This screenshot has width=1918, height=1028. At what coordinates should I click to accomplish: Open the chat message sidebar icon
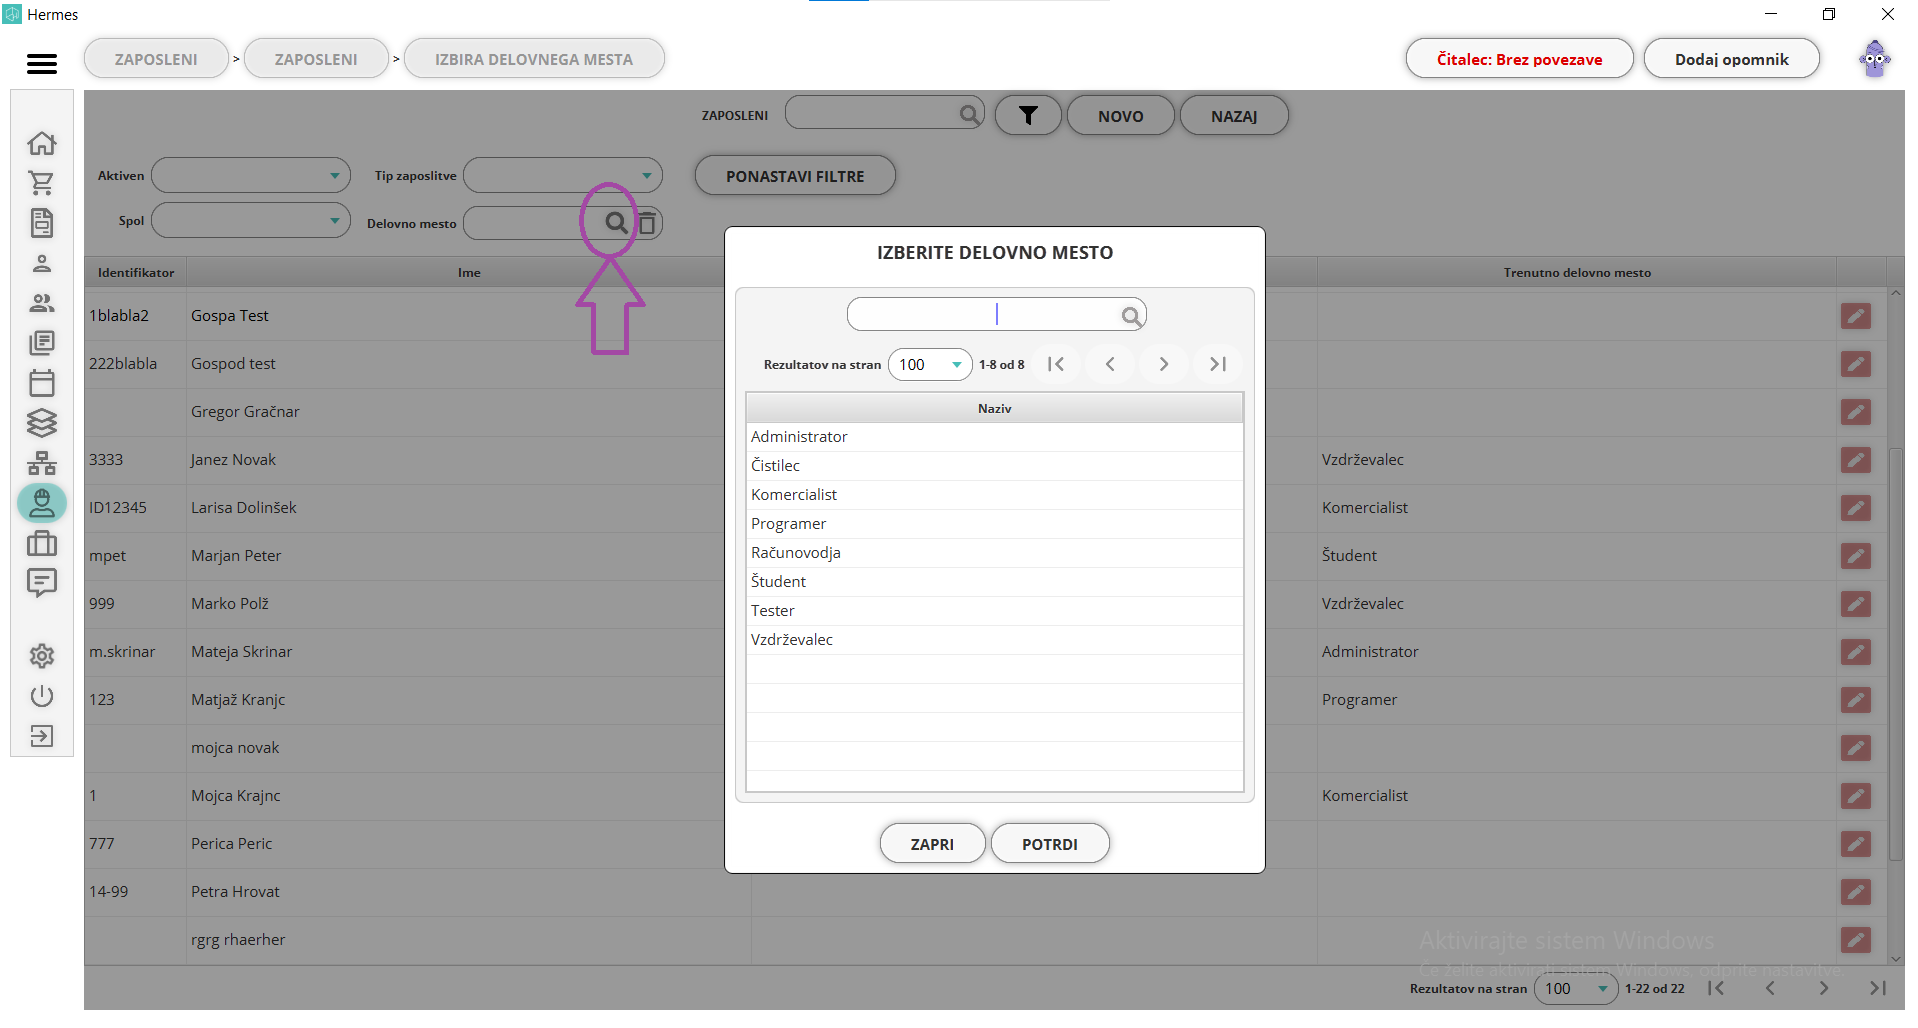click(42, 583)
